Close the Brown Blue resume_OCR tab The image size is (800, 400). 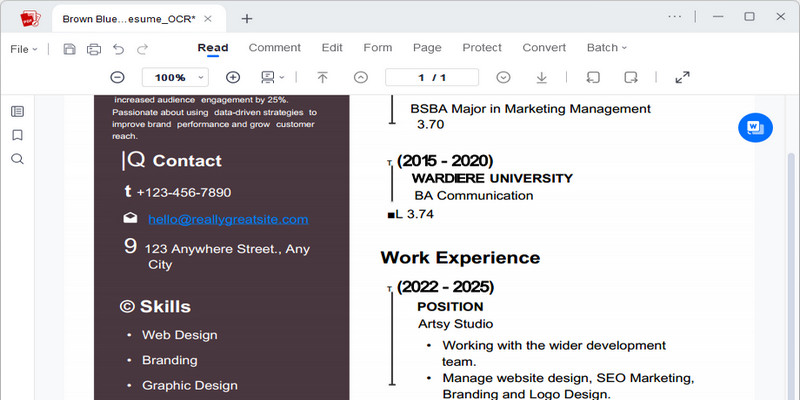208,19
